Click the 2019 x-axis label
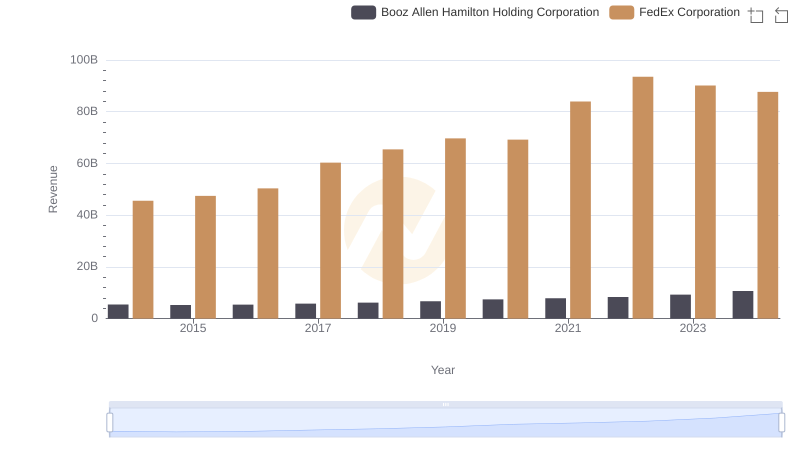The image size is (800, 461). tap(443, 328)
